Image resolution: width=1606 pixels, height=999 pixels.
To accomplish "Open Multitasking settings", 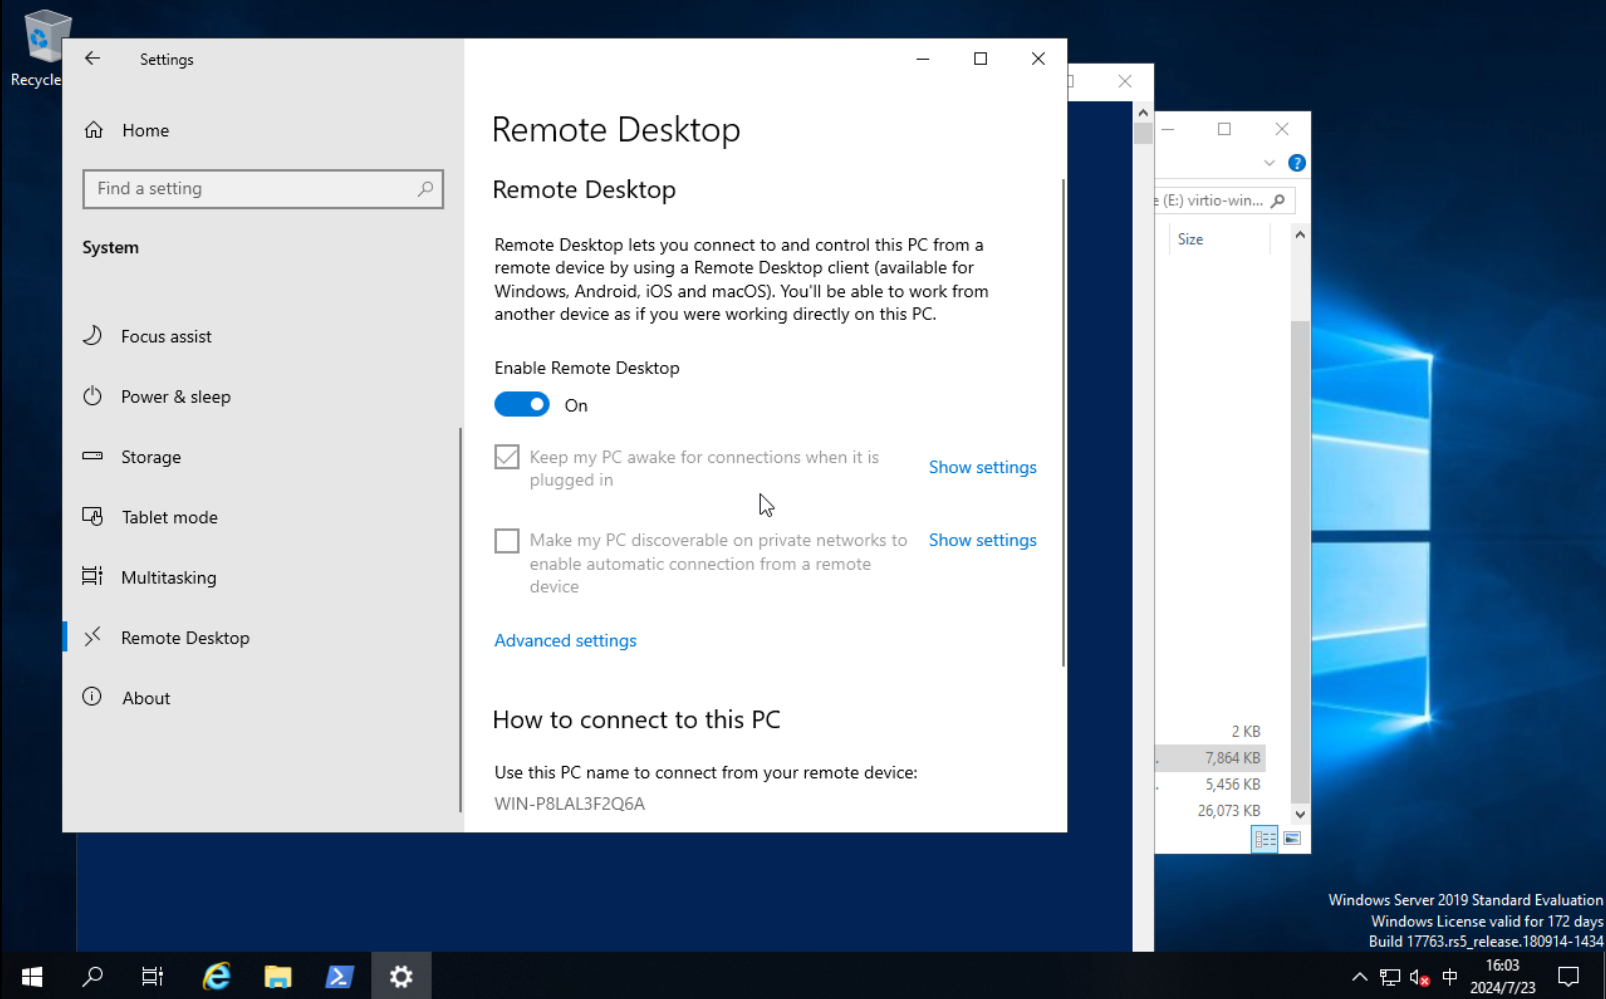I will click(x=168, y=577).
